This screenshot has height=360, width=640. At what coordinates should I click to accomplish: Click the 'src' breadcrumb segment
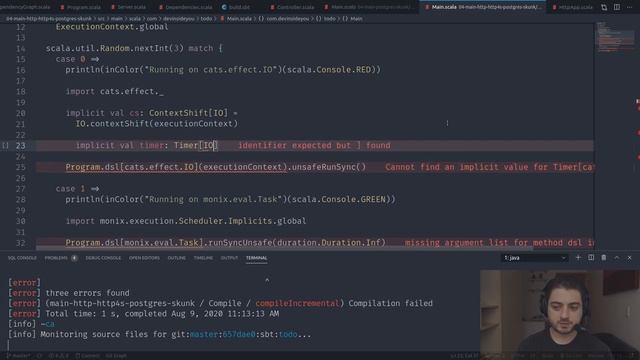click(x=101, y=19)
